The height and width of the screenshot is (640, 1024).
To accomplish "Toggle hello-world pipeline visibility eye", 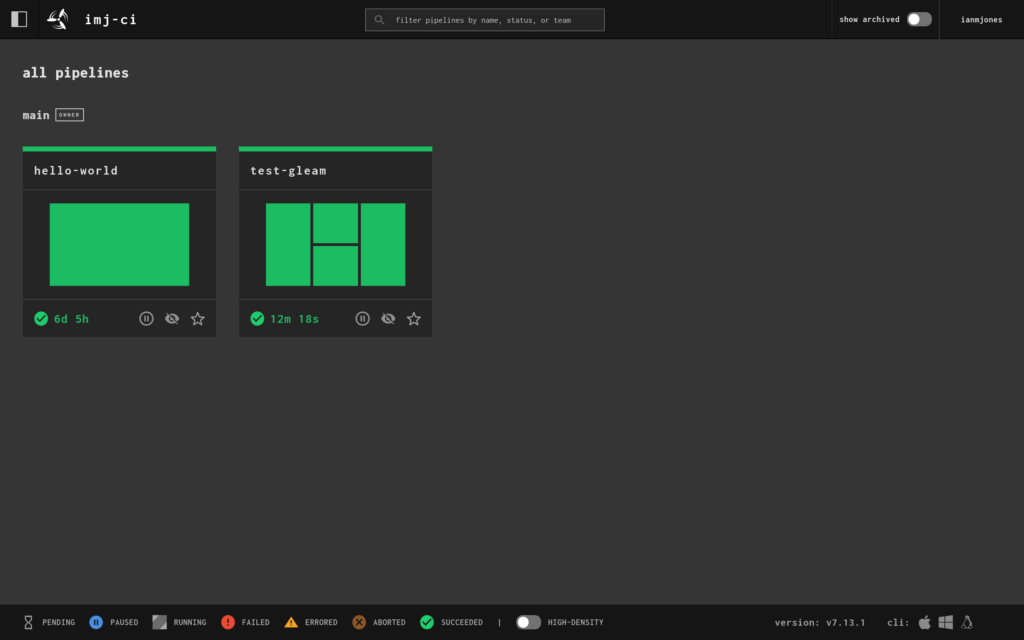I will 172,319.
